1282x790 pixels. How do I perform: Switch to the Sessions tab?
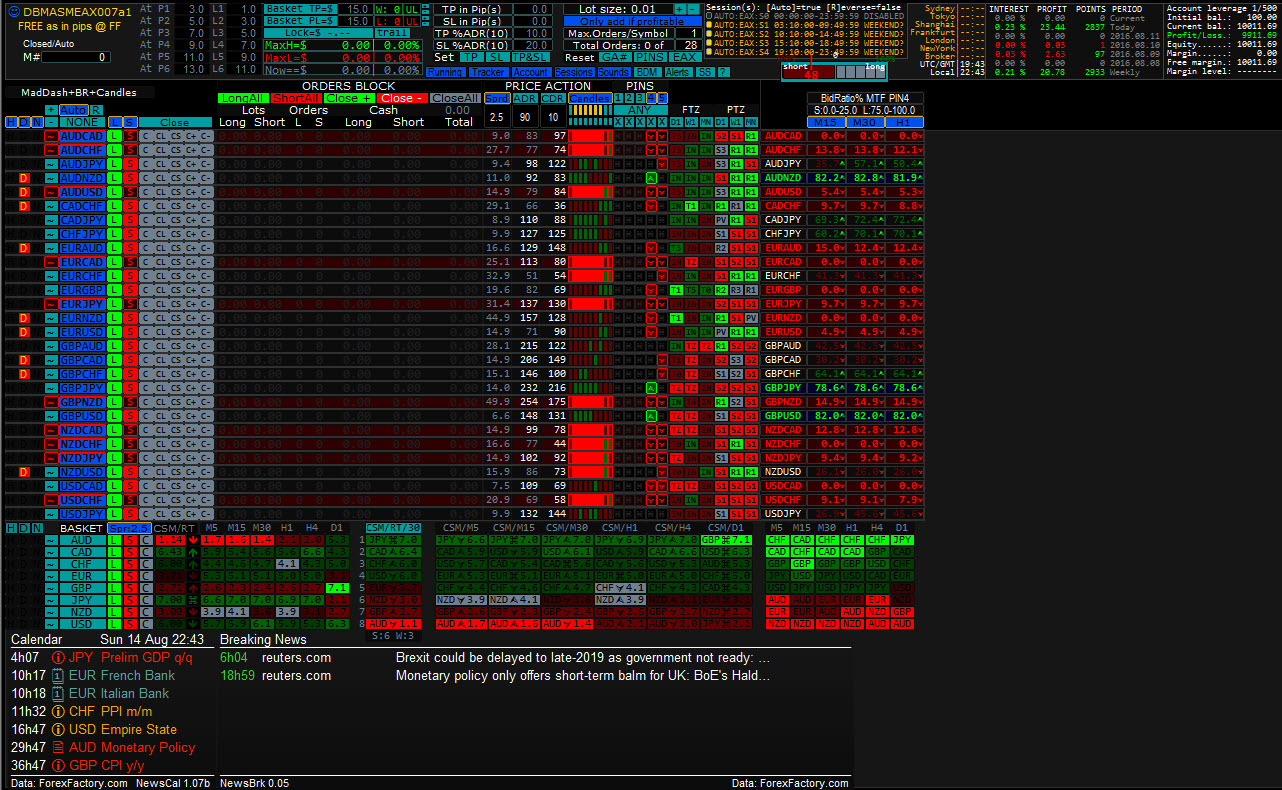tap(575, 72)
